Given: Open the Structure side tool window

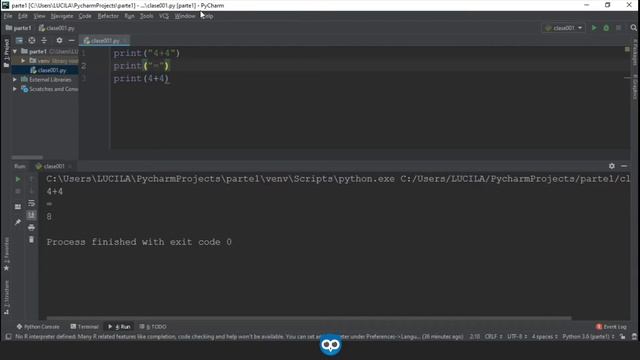Looking at the screenshot, I should pyautogui.click(x=6, y=297).
